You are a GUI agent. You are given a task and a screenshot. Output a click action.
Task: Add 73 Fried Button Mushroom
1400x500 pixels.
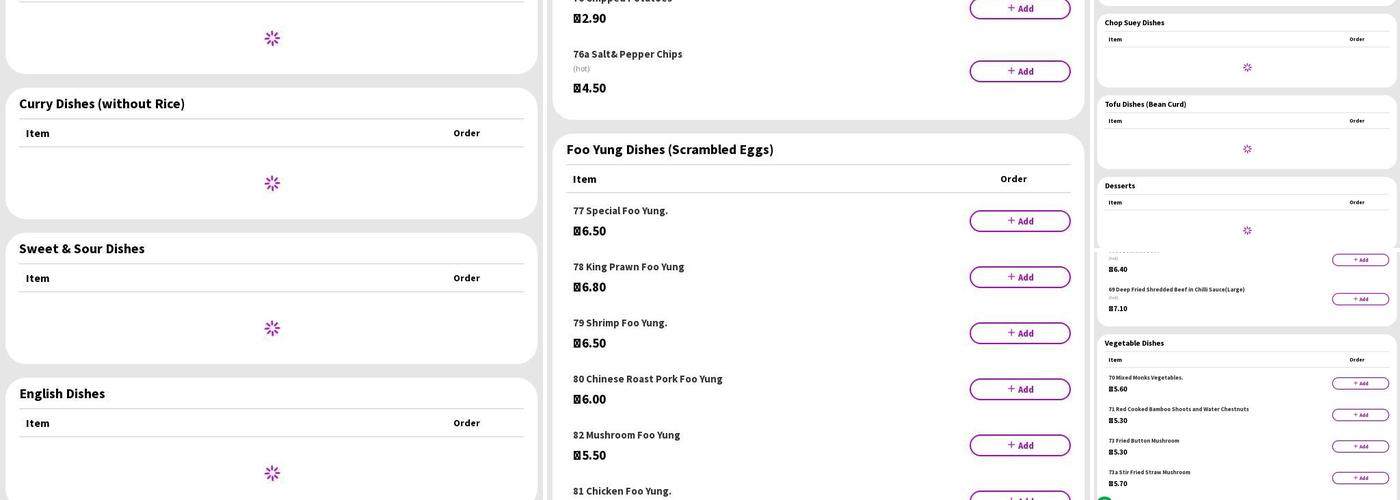(x=1360, y=446)
